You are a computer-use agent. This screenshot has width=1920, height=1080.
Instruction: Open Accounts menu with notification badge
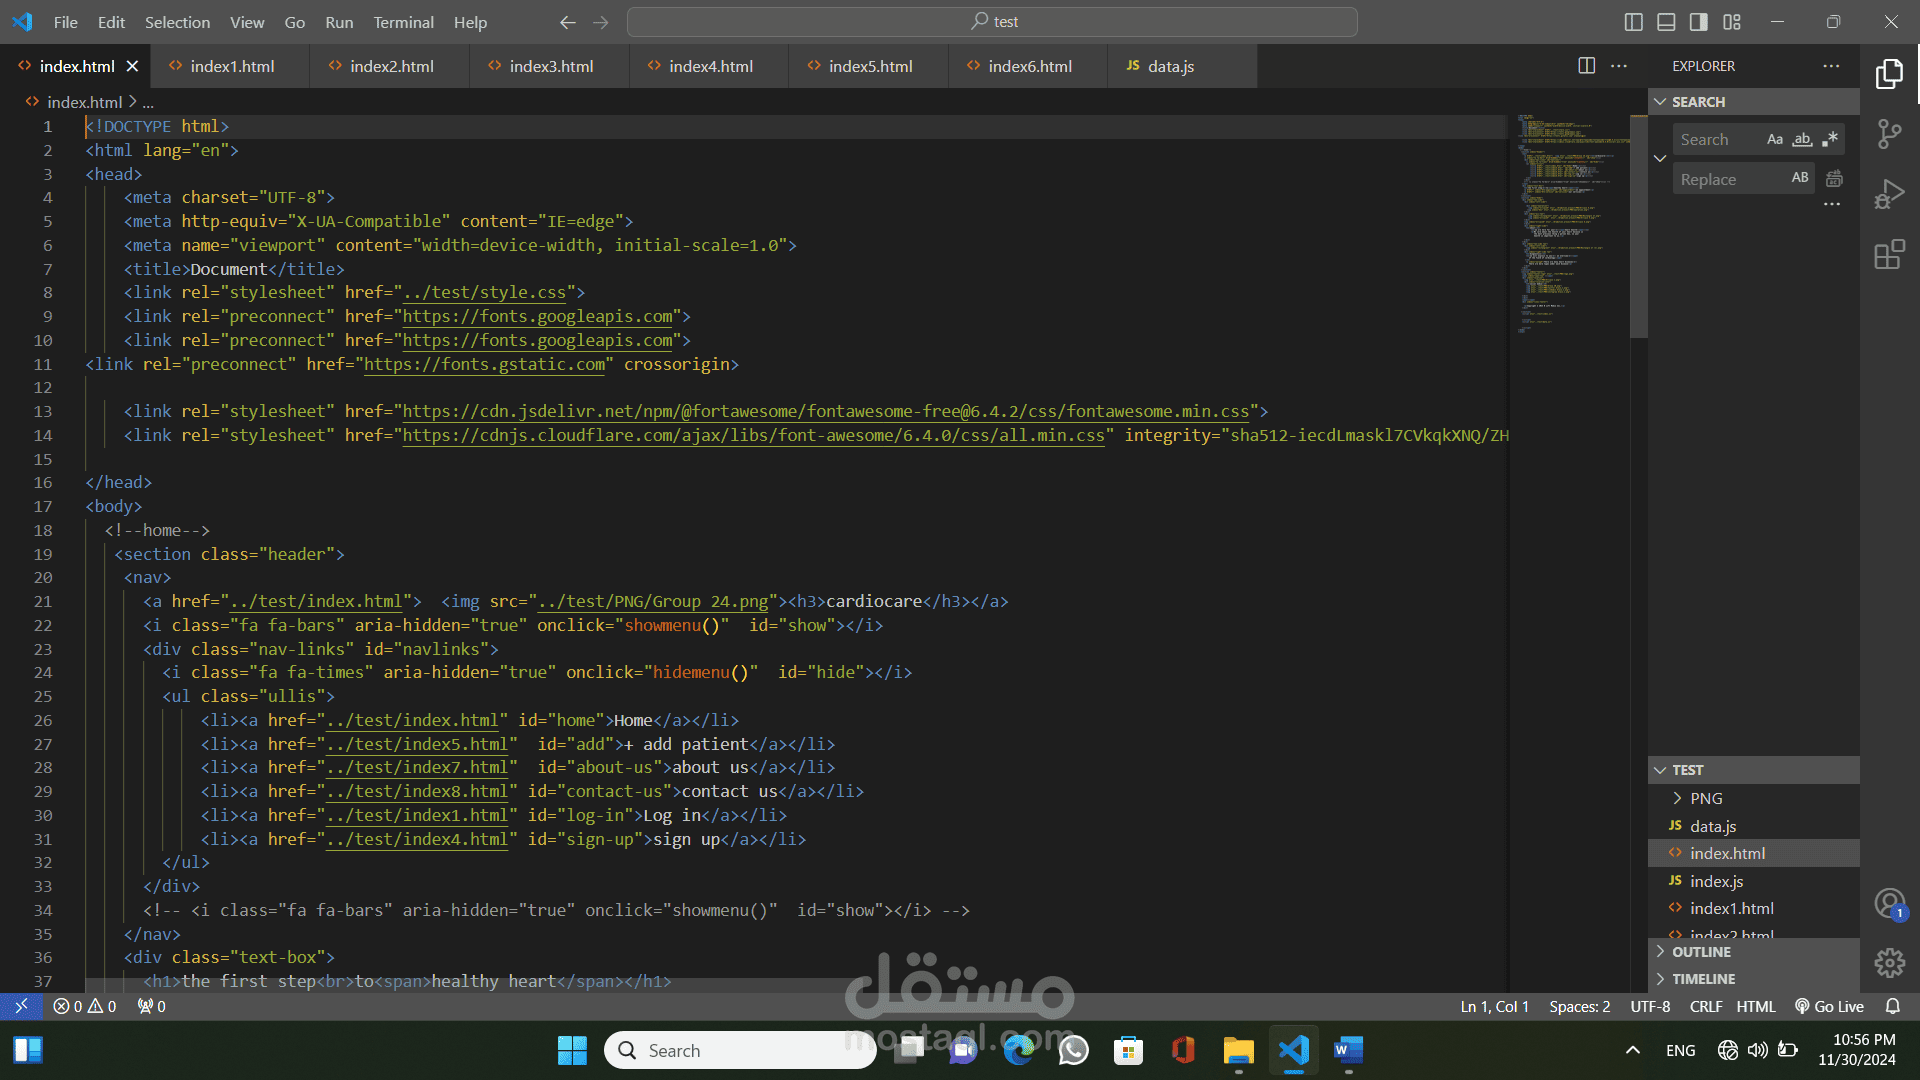[1889, 904]
